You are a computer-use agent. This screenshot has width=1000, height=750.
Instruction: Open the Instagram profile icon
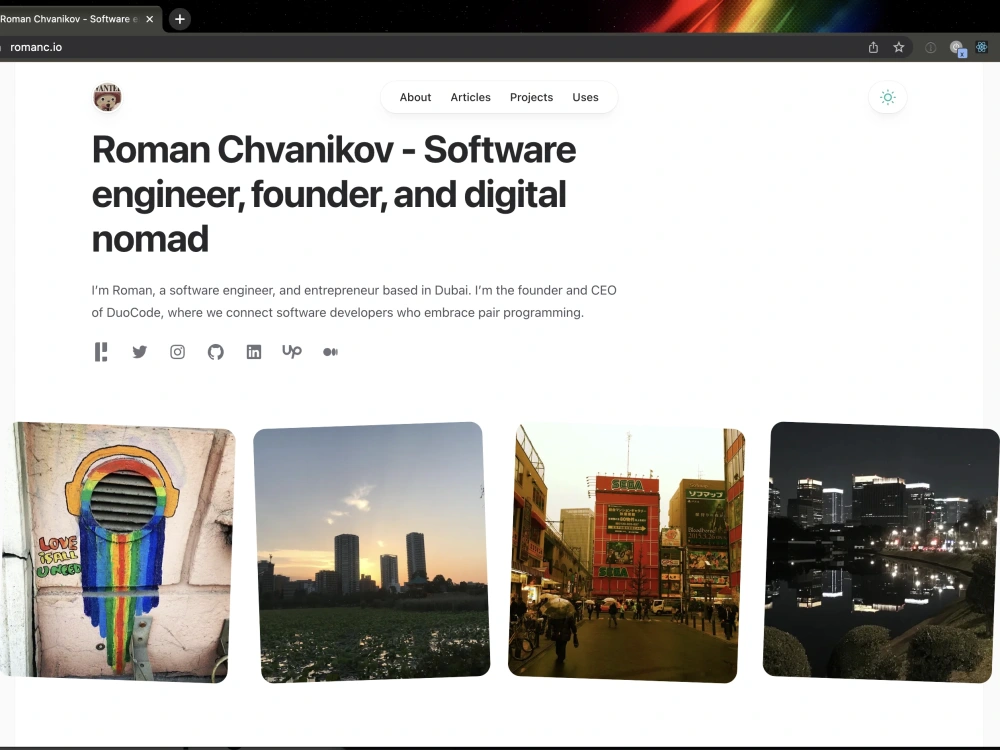177,352
